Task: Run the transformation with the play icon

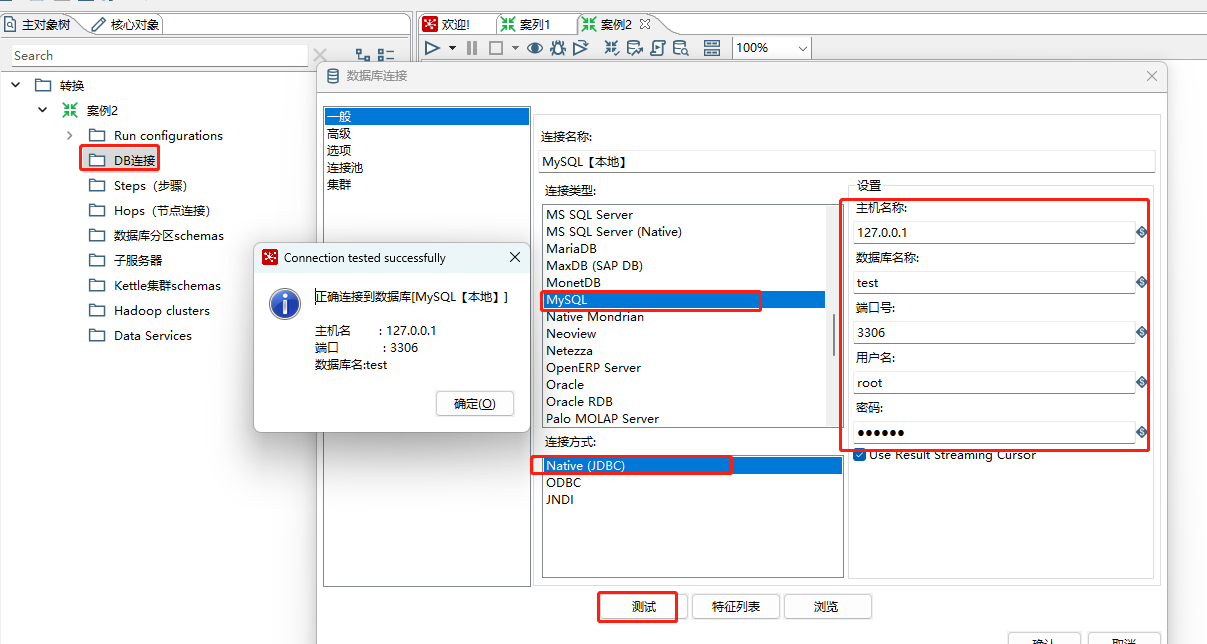Action: coord(432,48)
